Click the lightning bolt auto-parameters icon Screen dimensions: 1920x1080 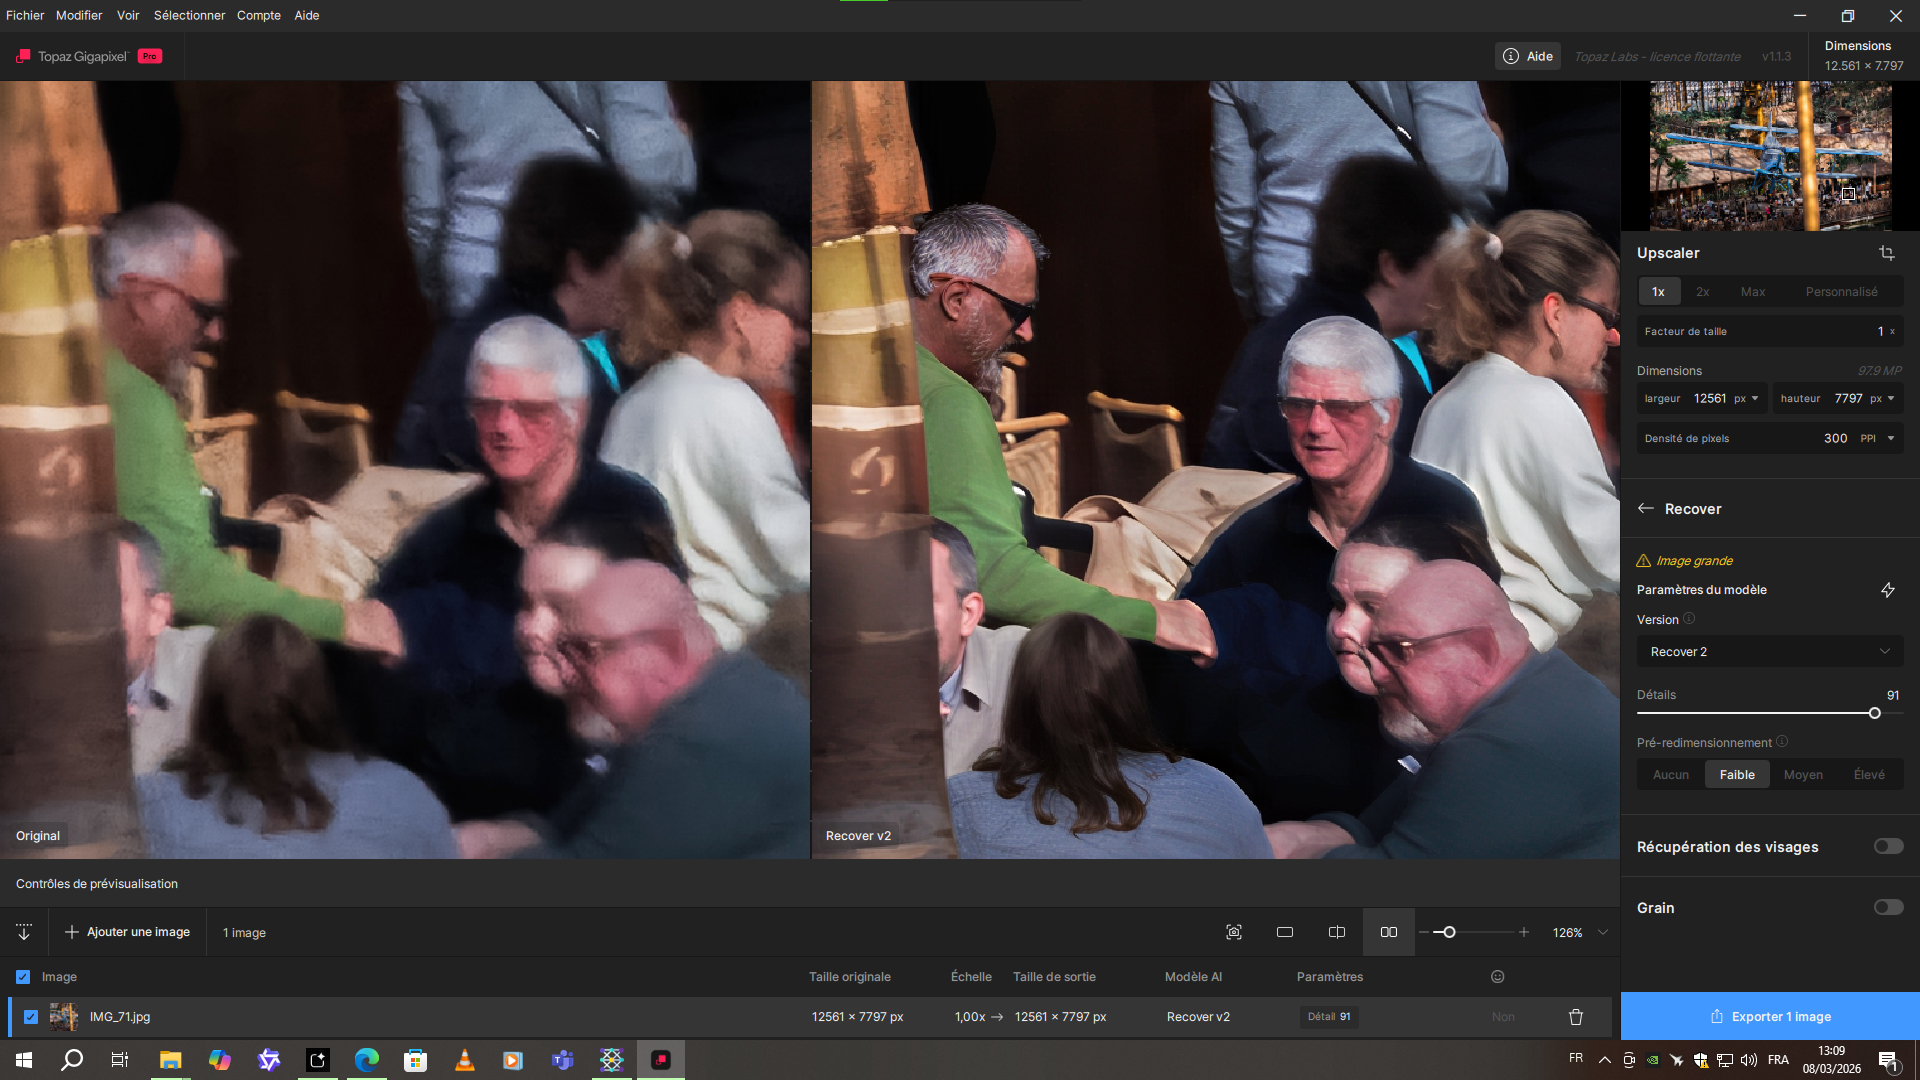(1887, 590)
